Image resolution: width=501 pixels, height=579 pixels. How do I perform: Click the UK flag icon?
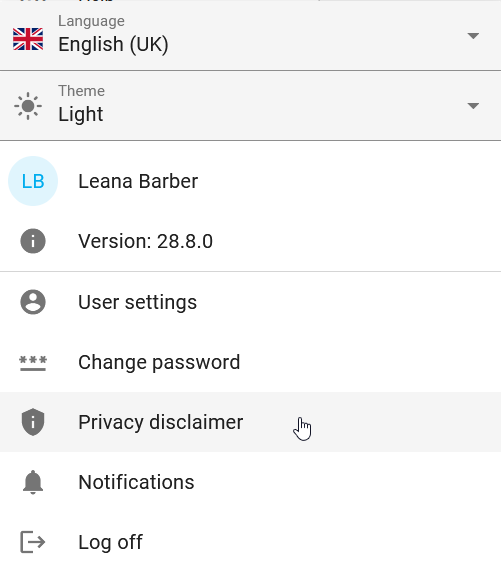(x=28, y=39)
